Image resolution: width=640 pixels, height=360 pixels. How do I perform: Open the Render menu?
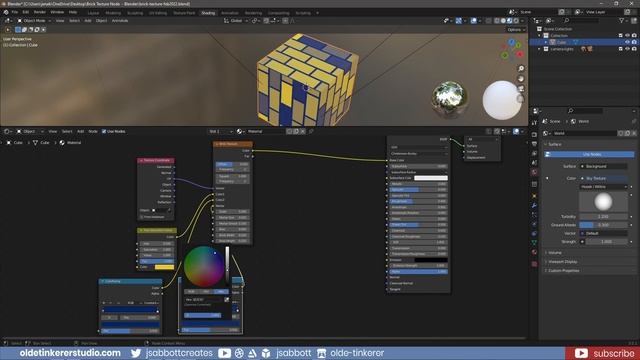(x=40, y=13)
